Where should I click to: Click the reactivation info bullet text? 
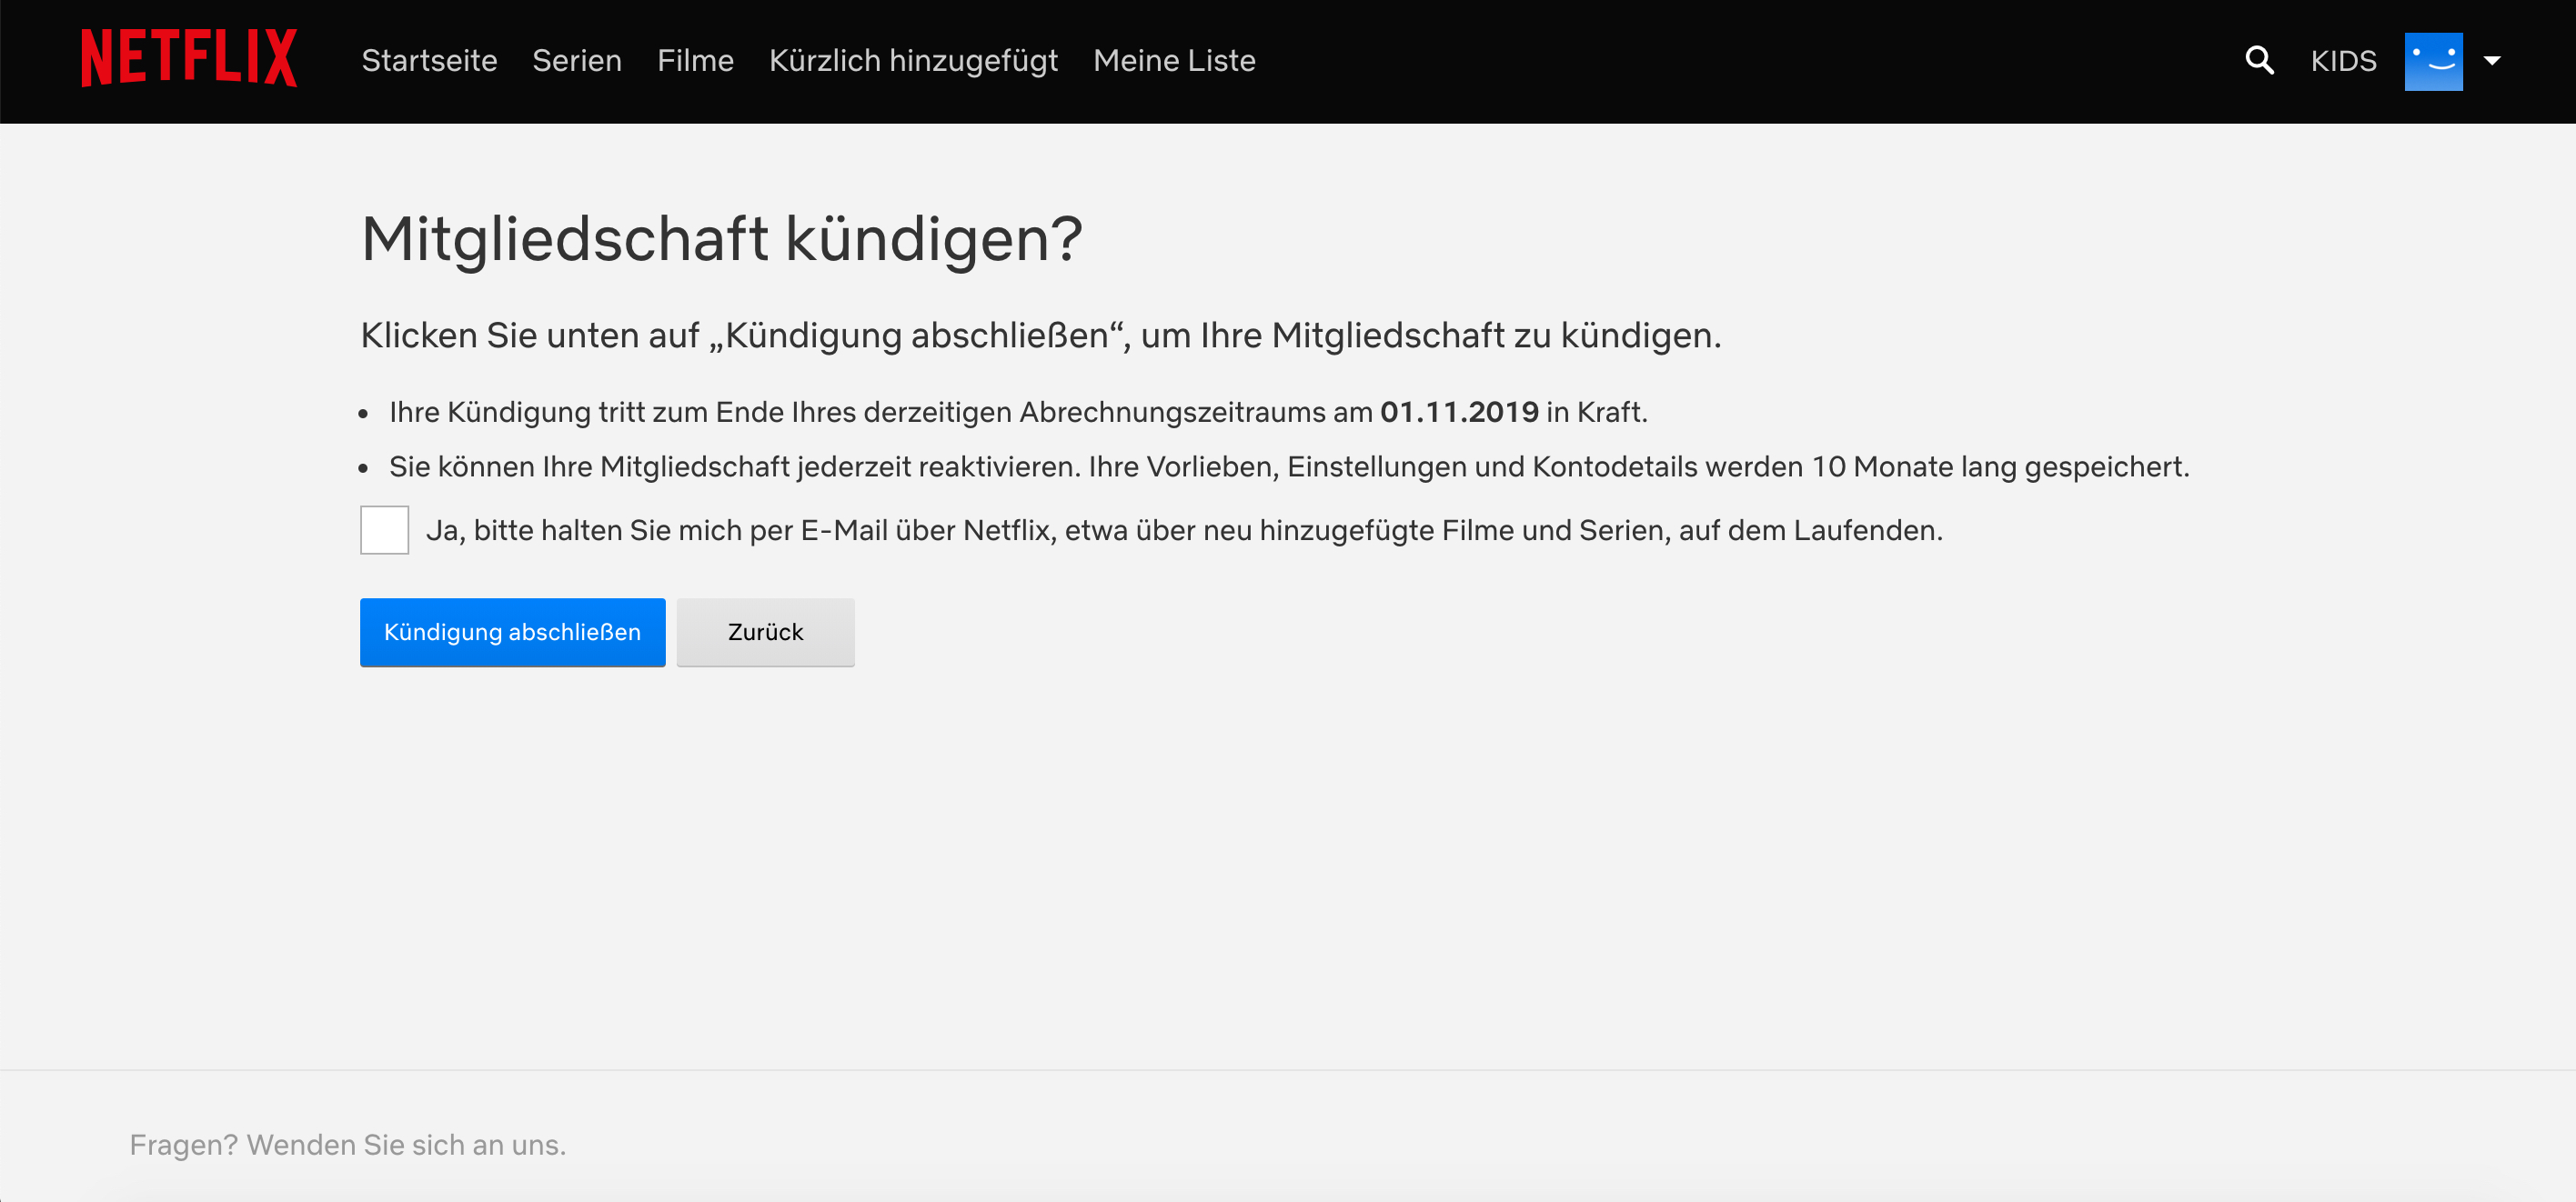1288,467
